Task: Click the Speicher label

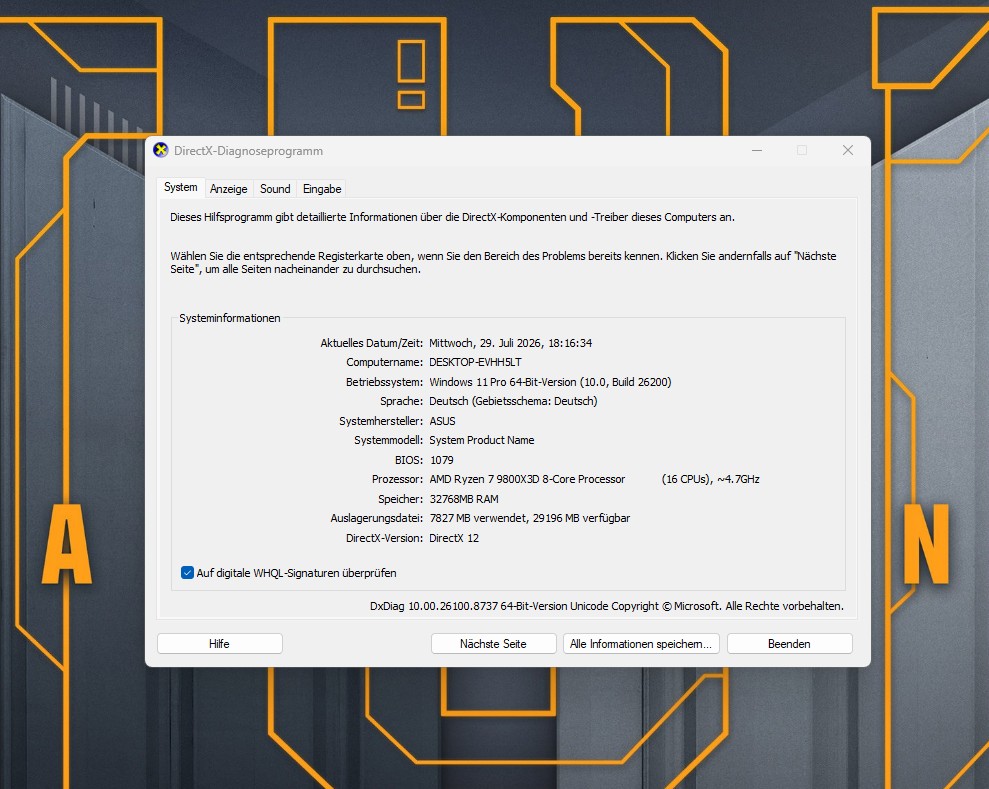Action: coord(401,499)
